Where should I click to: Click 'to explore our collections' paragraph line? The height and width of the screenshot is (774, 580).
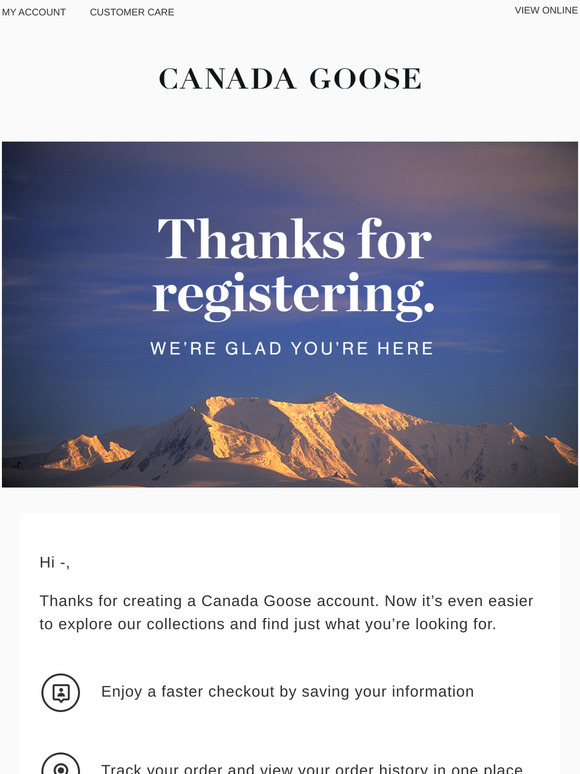pos(268,624)
